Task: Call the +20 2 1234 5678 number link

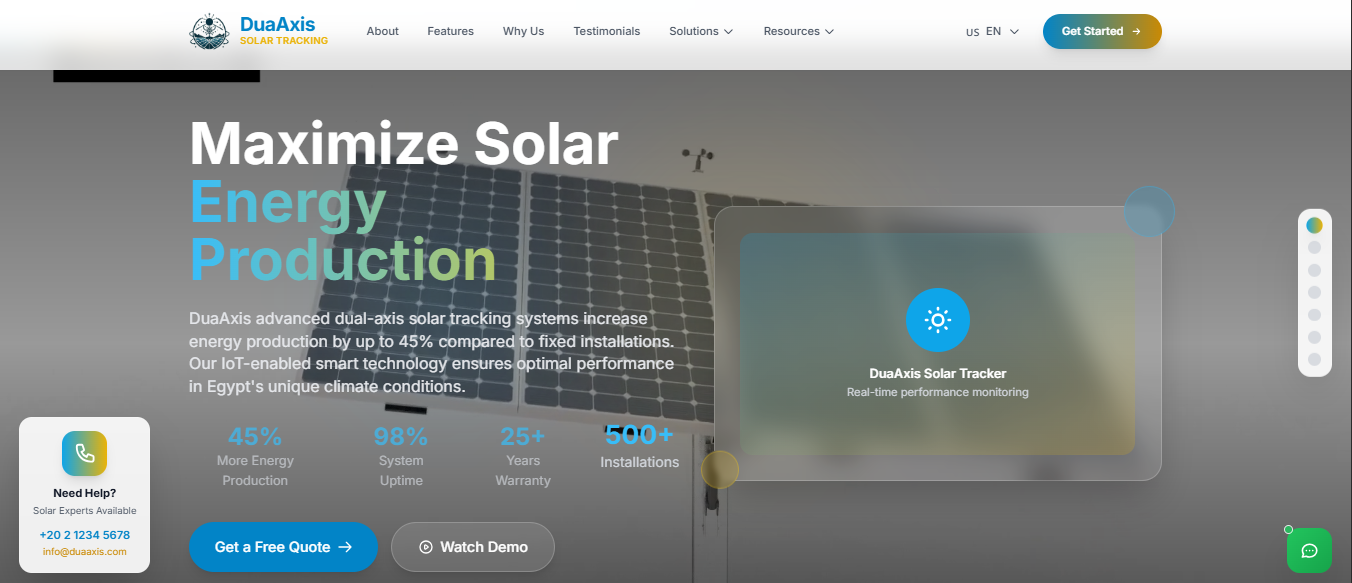Action: [85, 535]
